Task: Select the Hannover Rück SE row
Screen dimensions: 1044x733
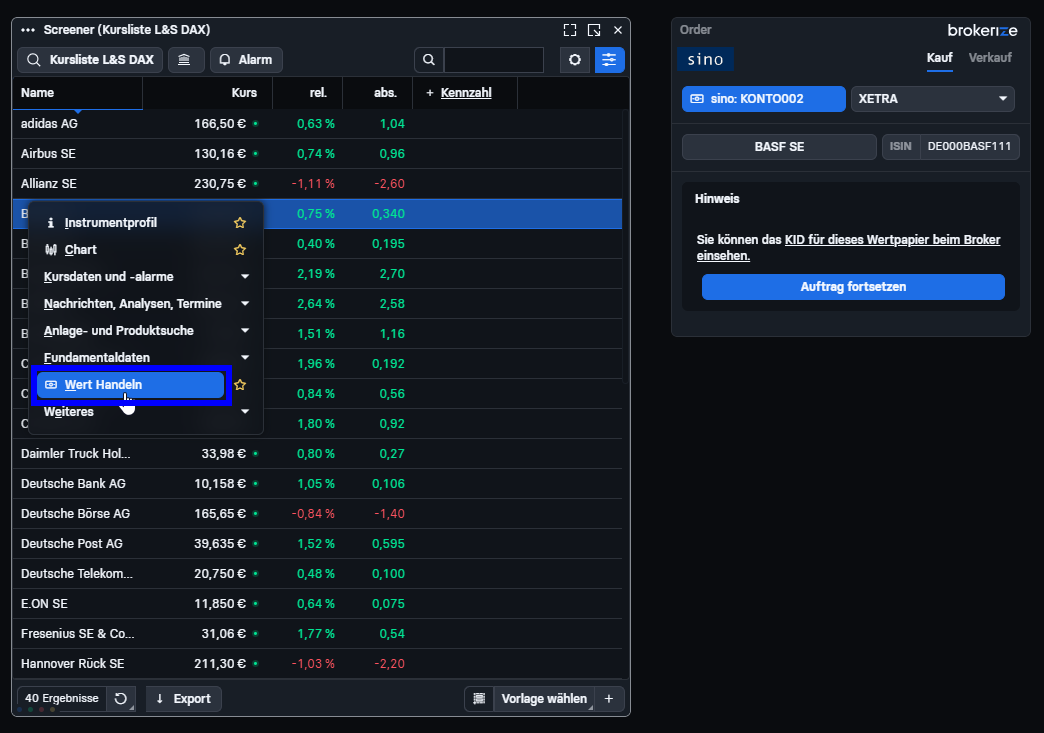Action: 317,664
